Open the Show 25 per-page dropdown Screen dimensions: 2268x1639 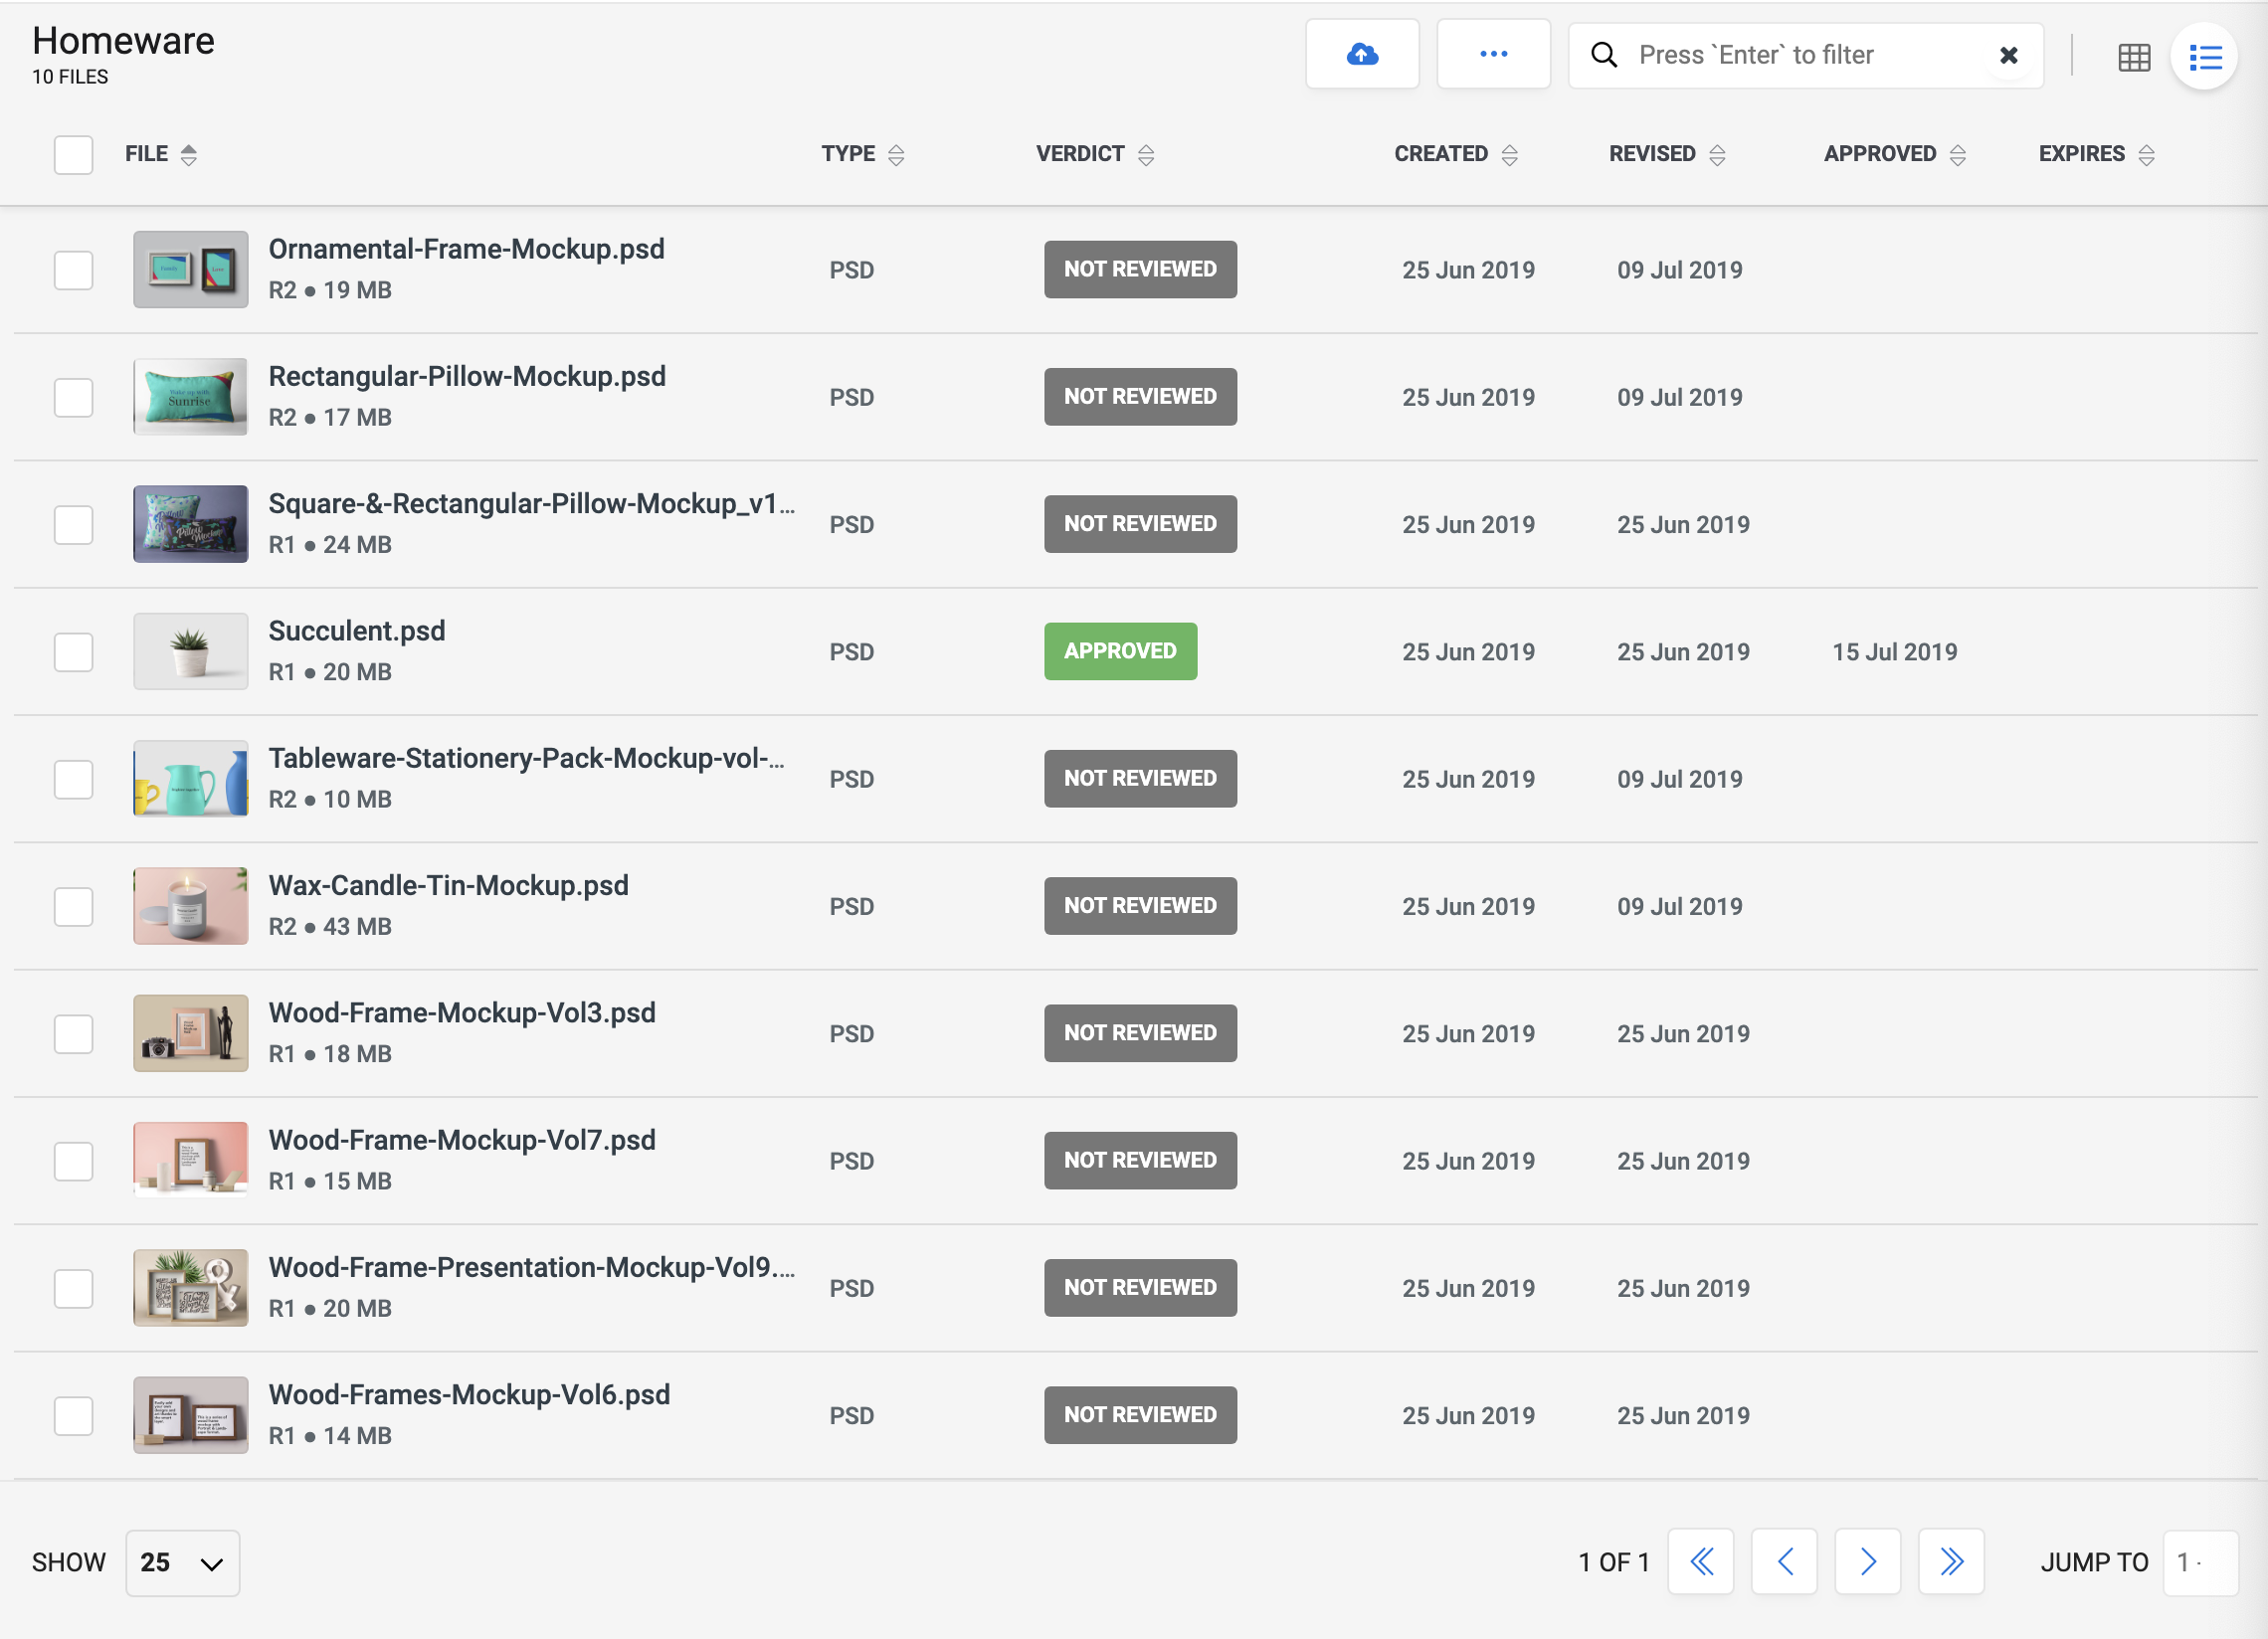pos(182,1562)
